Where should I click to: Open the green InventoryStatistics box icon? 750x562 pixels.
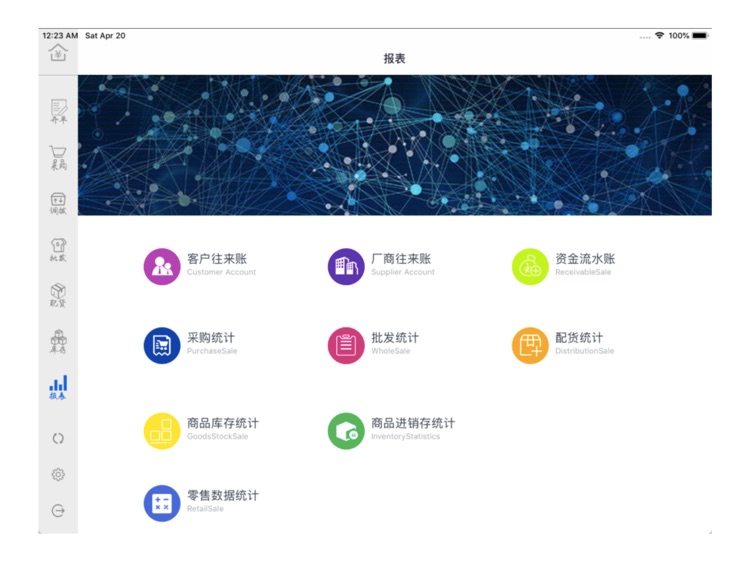pyautogui.click(x=346, y=431)
